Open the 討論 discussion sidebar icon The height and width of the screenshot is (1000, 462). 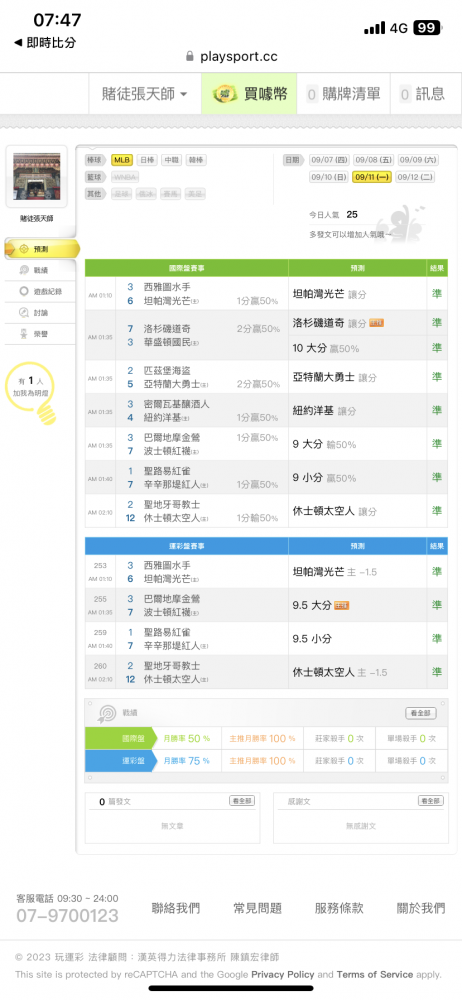pyautogui.click(x=24, y=312)
